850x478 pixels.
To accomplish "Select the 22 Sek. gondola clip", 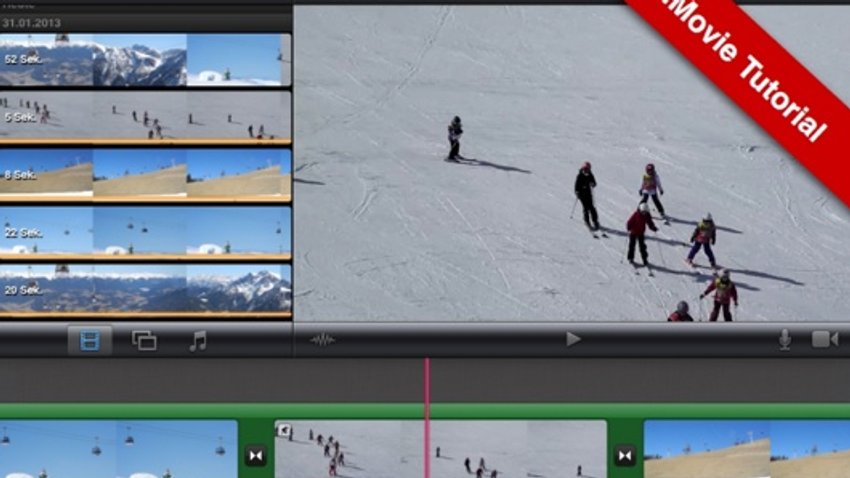I will pyautogui.click(x=145, y=232).
